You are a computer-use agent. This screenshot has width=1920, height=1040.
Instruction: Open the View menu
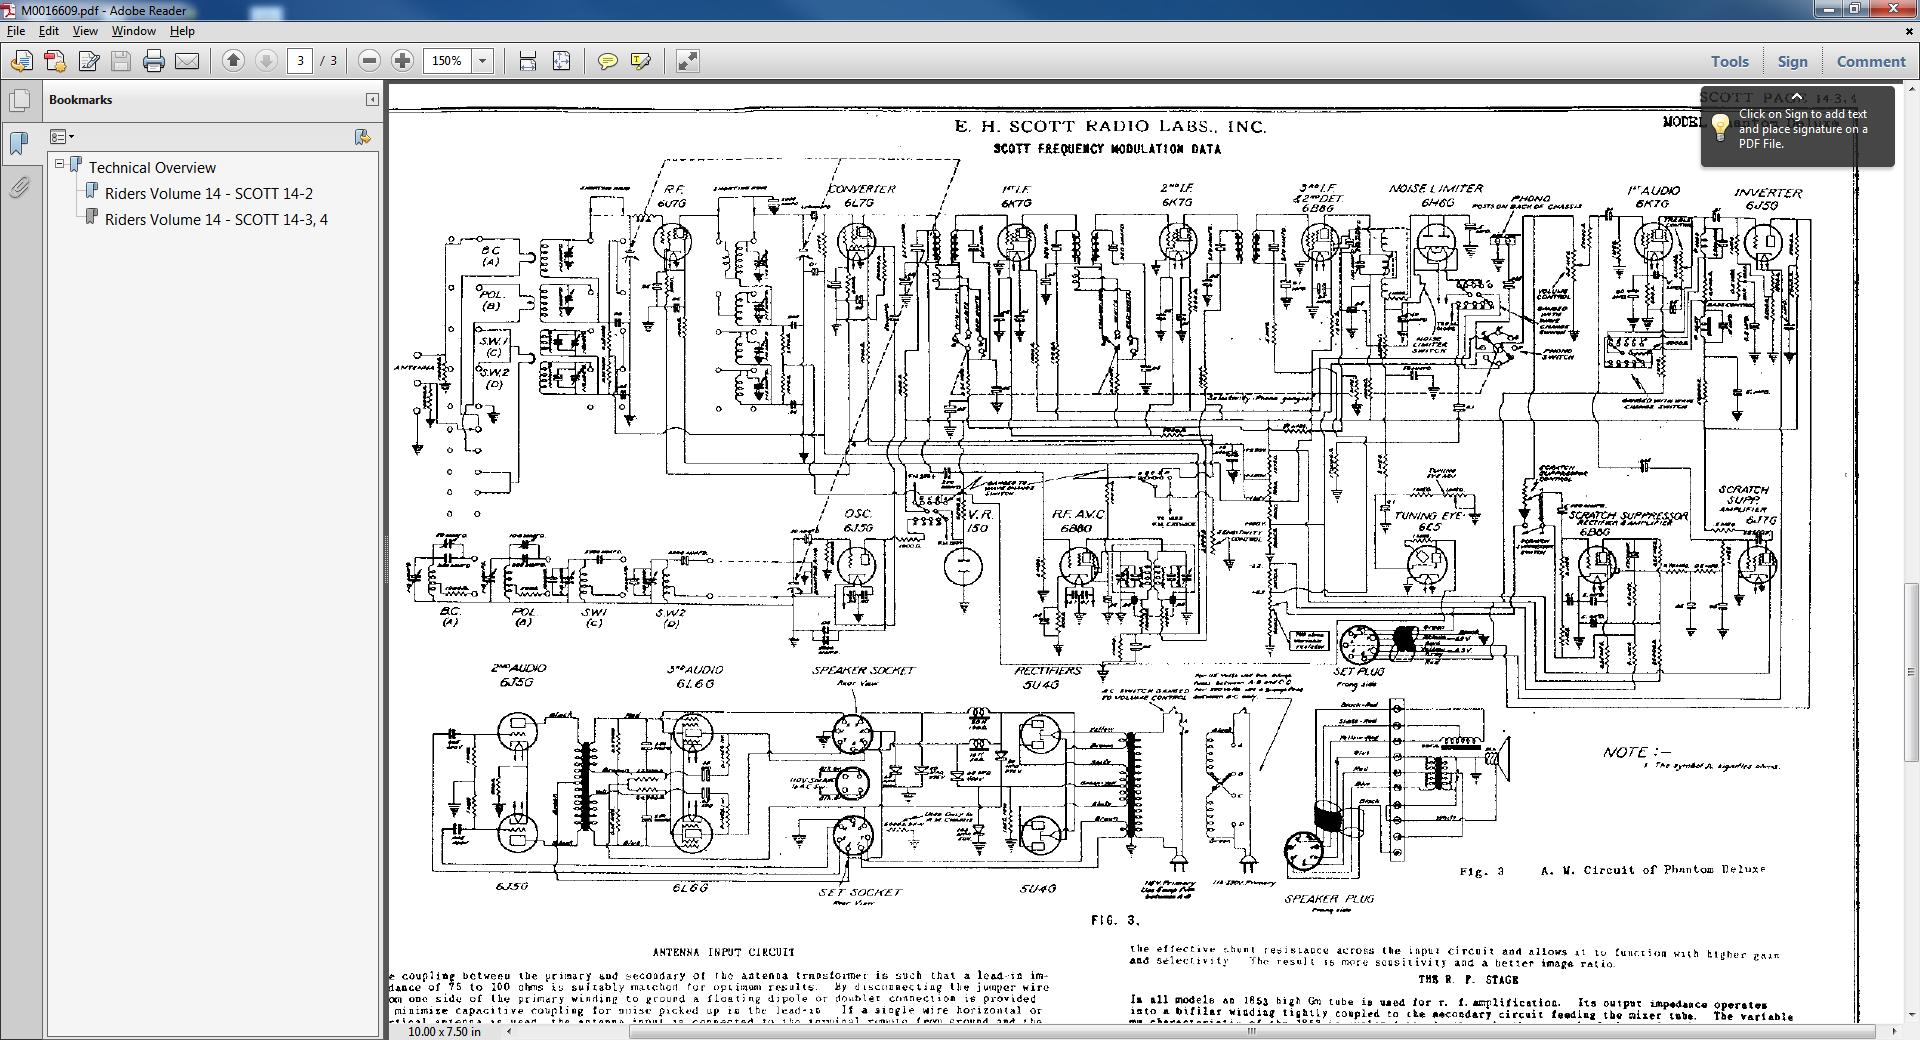(x=85, y=31)
